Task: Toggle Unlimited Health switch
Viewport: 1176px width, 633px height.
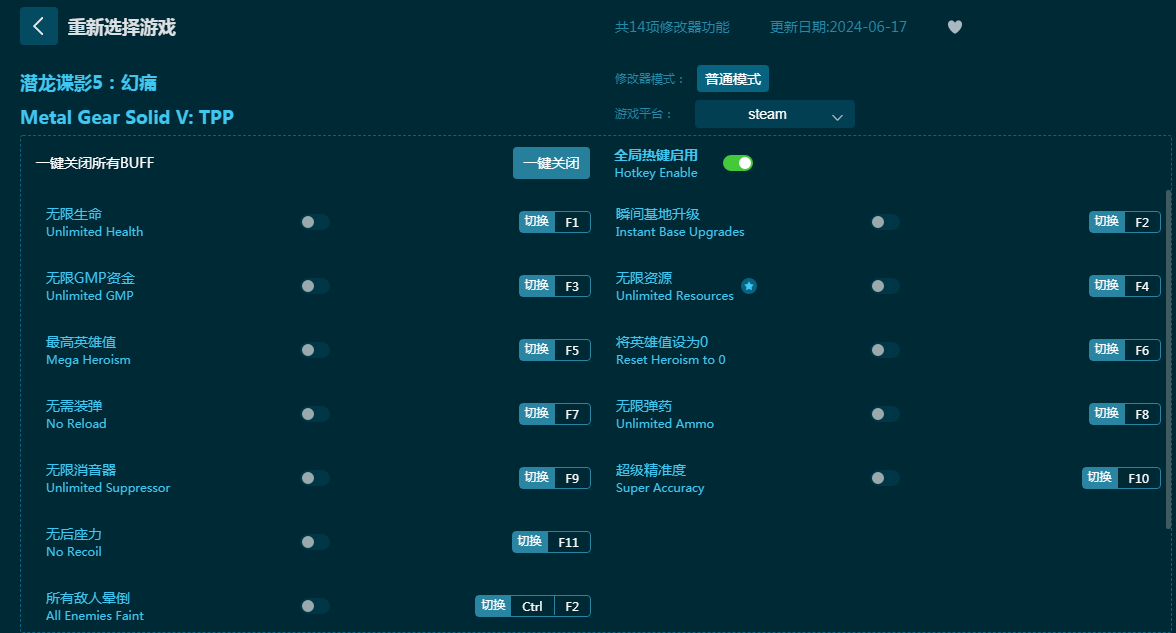Action: point(315,222)
